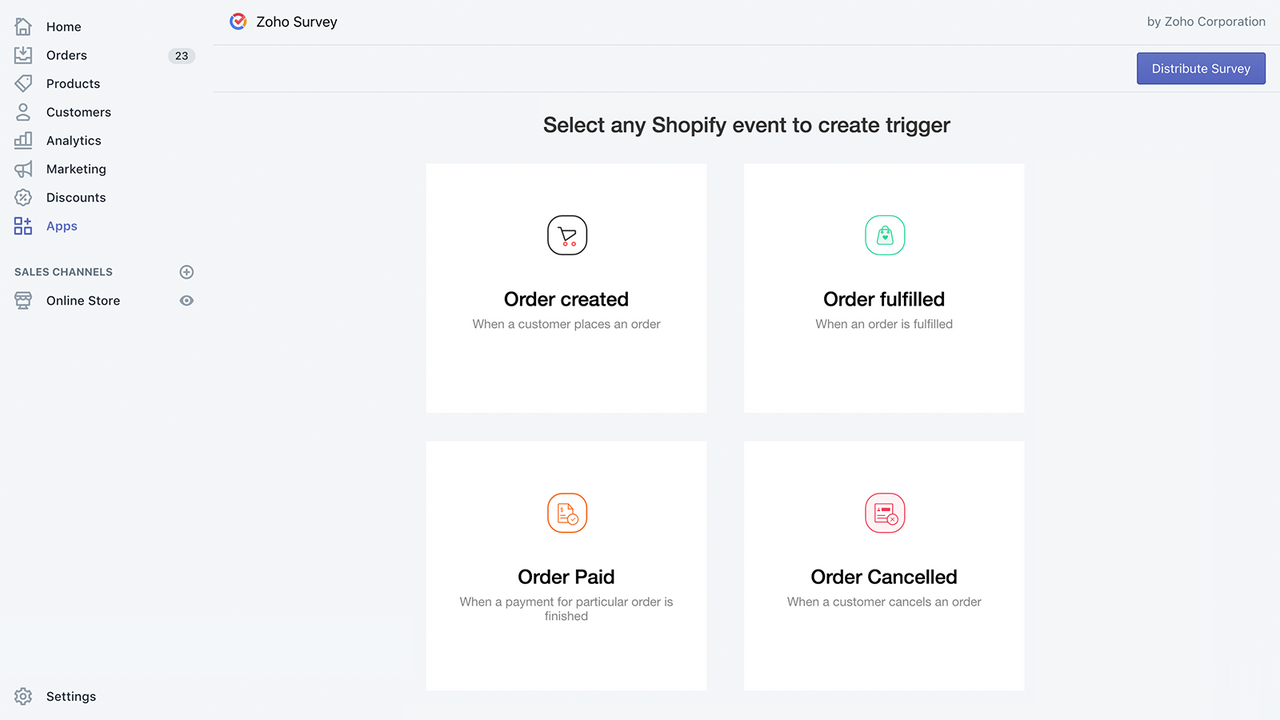The width and height of the screenshot is (1280, 720).
Task: Click the Order Paid payment icon
Action: point(566,513)
